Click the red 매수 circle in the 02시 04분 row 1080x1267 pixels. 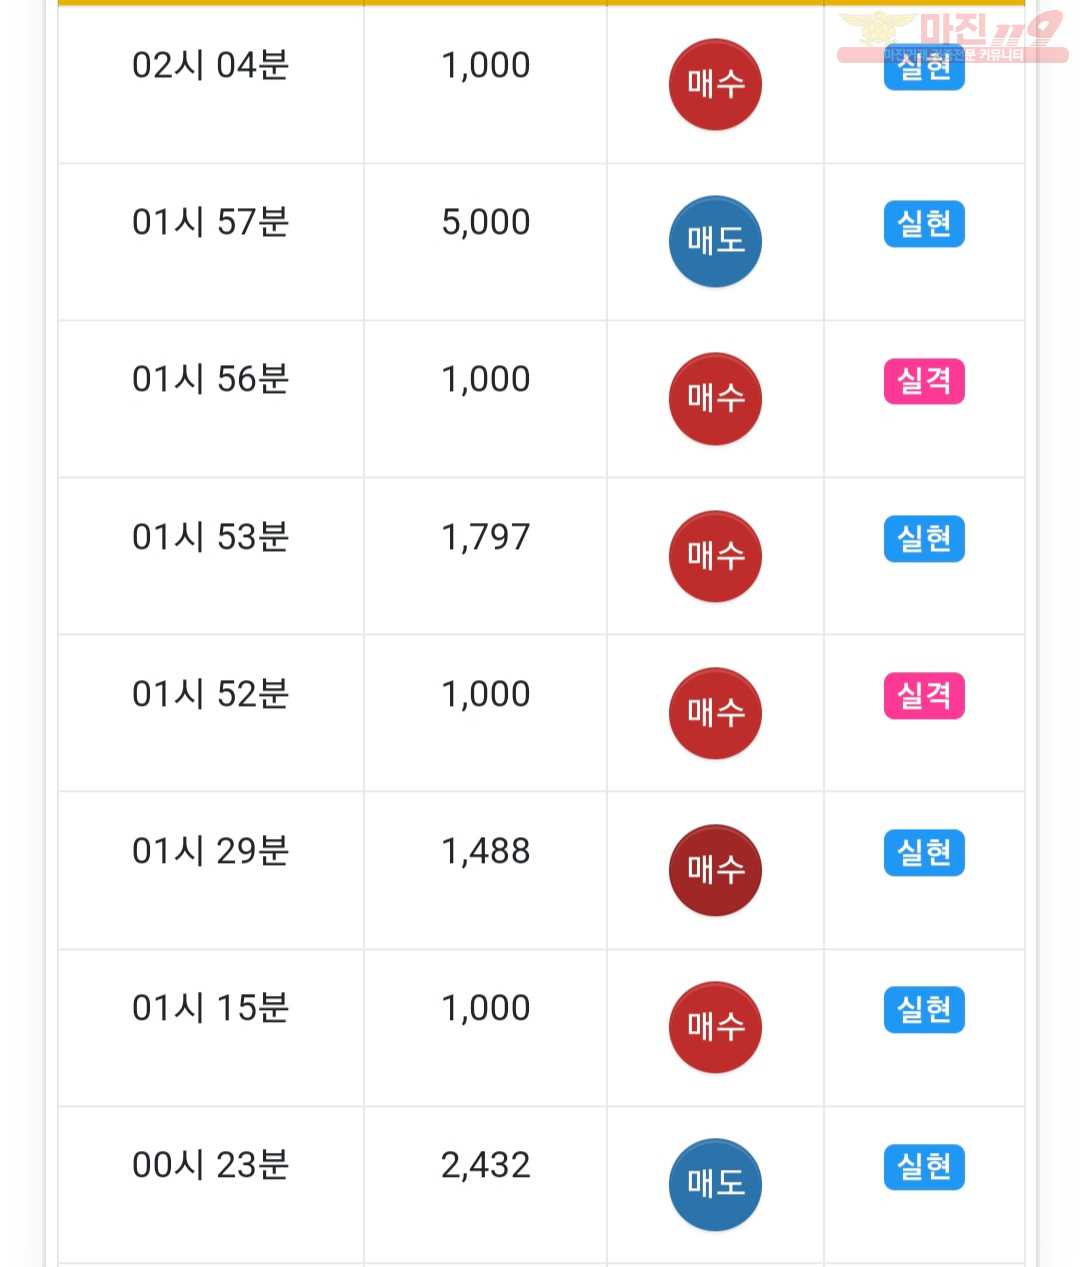click(x=715, y=85)
